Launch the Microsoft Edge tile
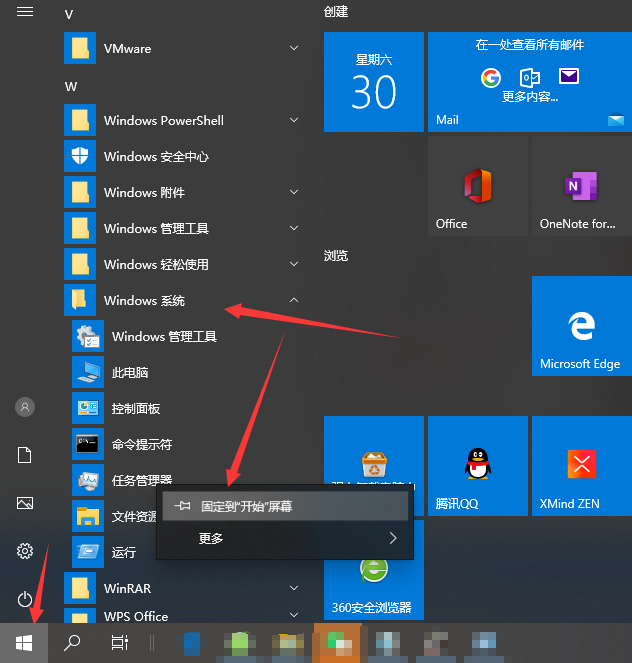632x663 pixels. click(582, 326)
